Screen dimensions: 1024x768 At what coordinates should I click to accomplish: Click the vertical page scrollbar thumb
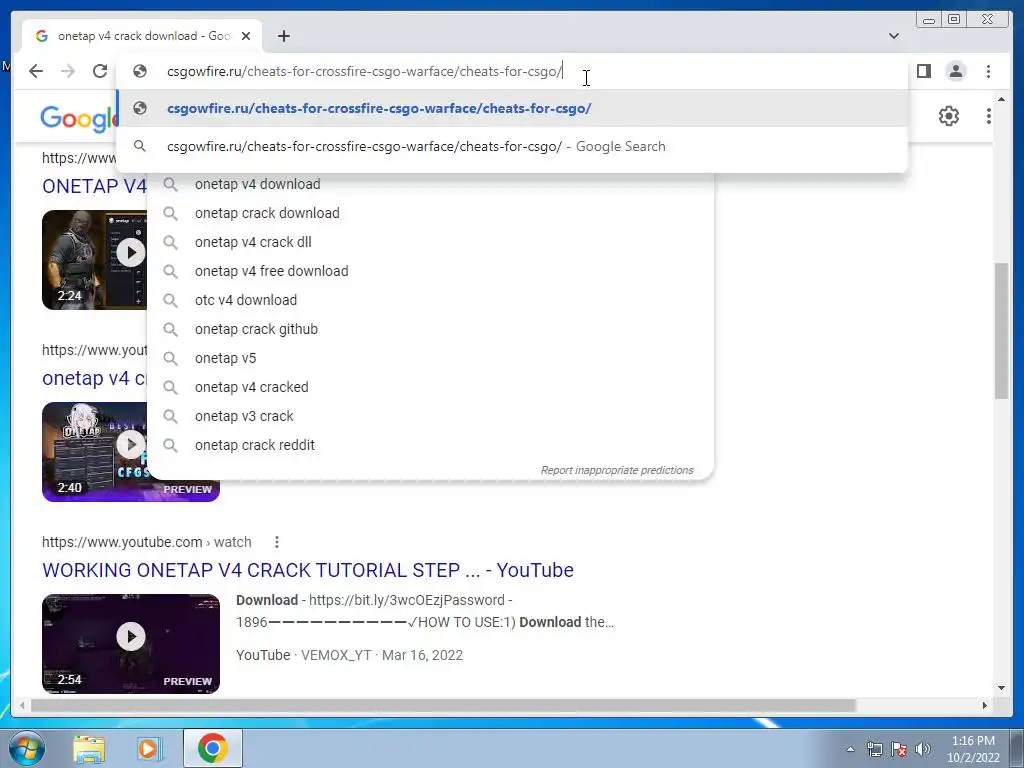[x=1002, y=330]
